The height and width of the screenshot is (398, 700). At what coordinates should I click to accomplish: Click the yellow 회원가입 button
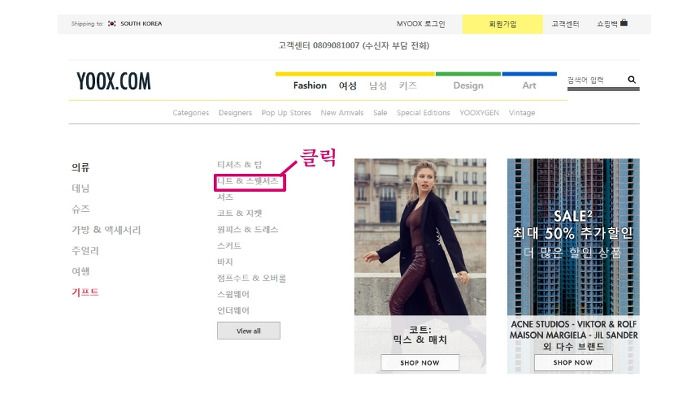(x=502, y=24)
